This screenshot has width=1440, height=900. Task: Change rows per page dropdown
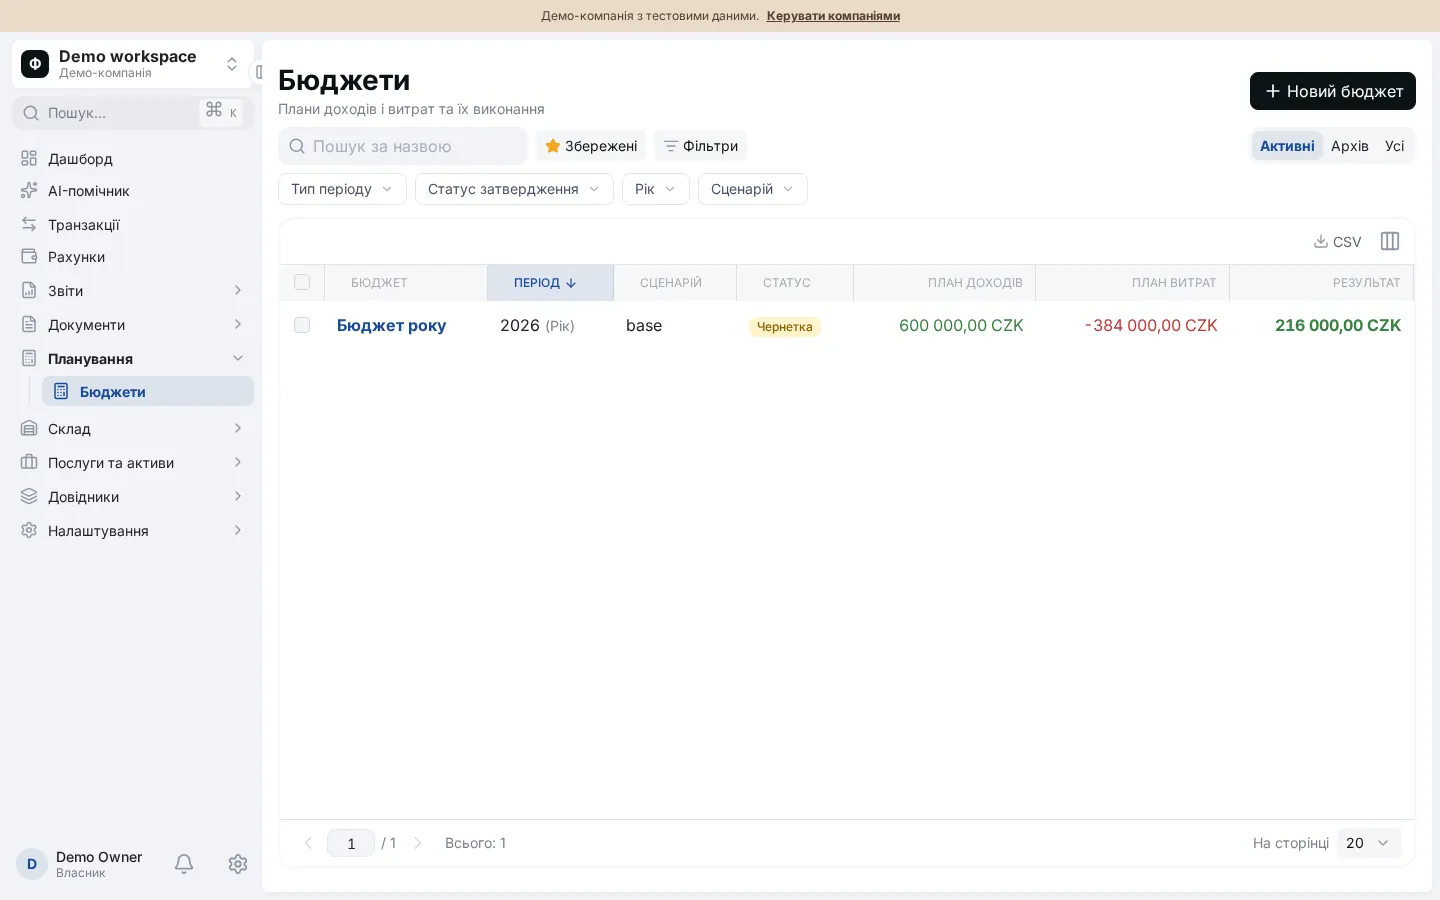[x=1369, y=843]
